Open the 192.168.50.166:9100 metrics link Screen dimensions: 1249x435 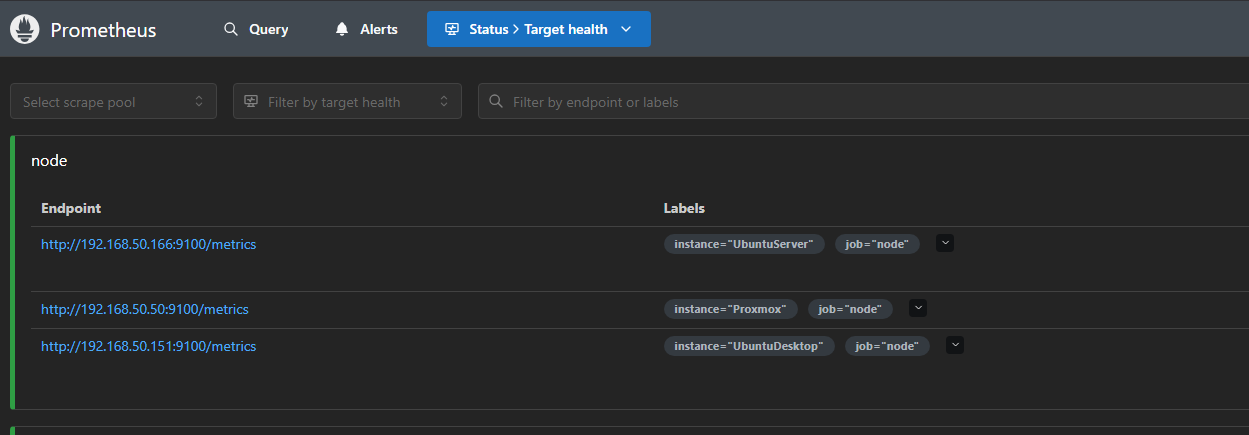(149, 244)
